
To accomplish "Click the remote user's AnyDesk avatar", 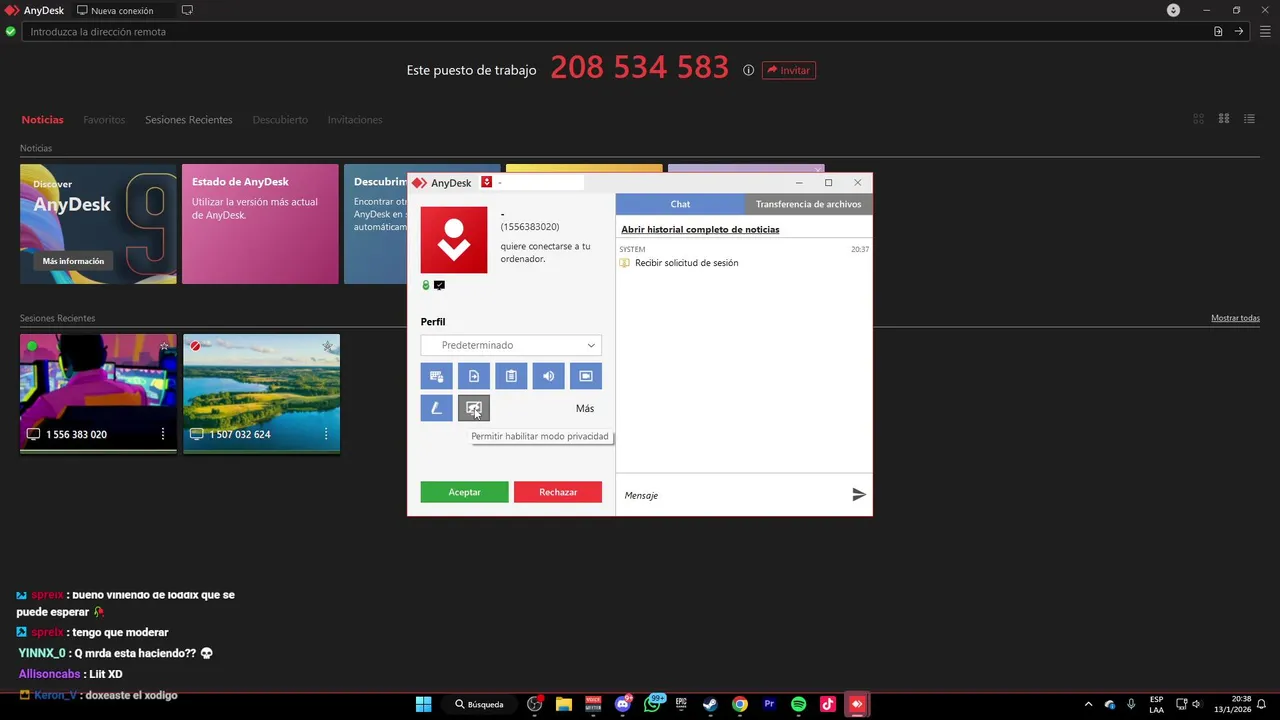I will point(454,240).
